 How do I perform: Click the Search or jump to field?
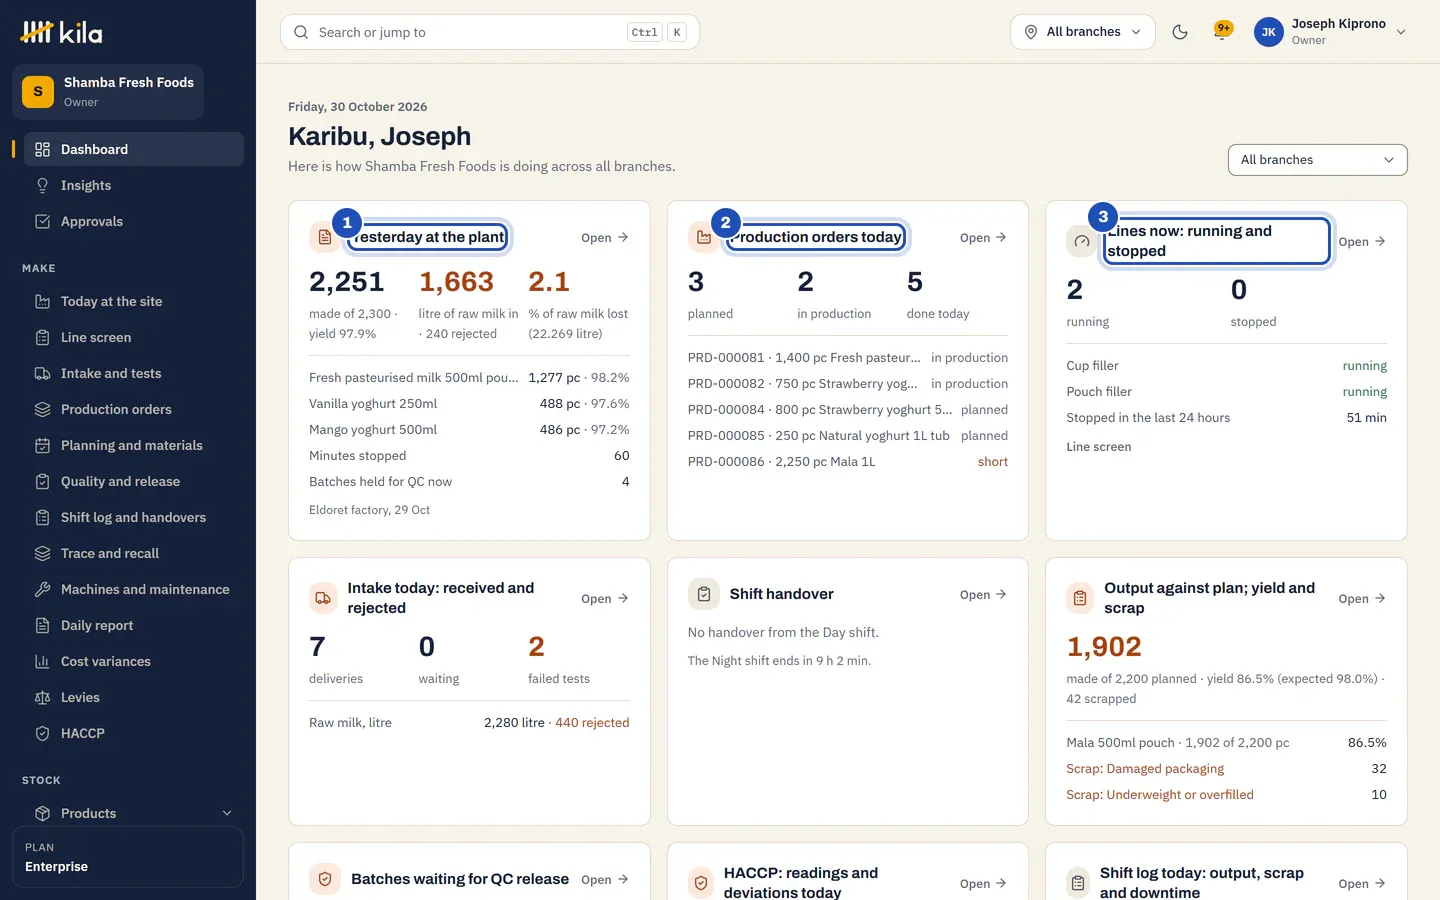pyautogui.click(x=490, y=32)
